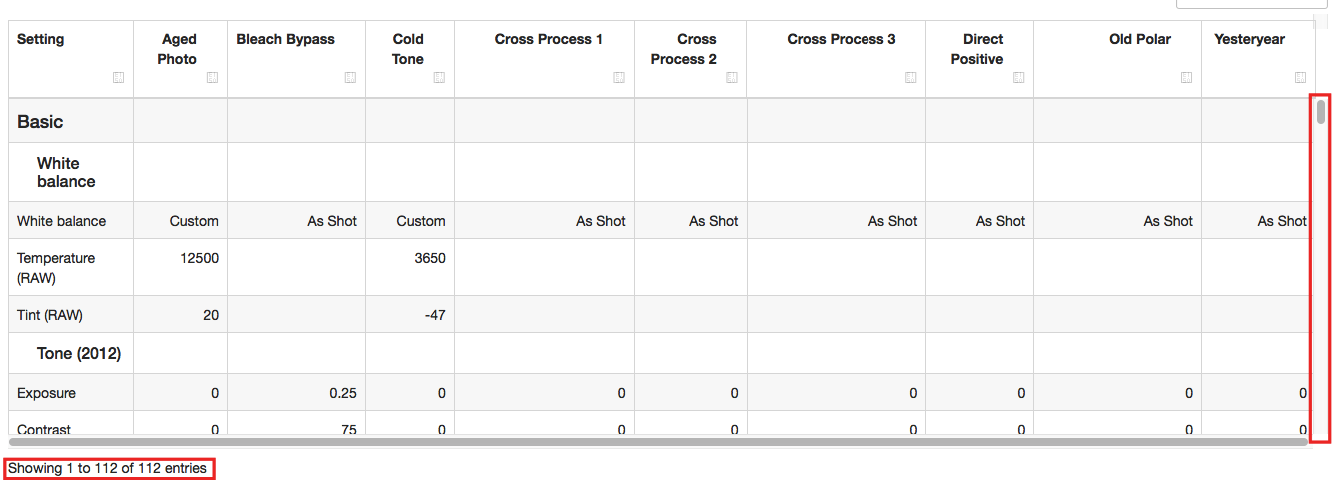Viewport: 1337px width, 481px height.
Task: Click the vertical scrollbar thumb
Action: (x=1321, y=110)
